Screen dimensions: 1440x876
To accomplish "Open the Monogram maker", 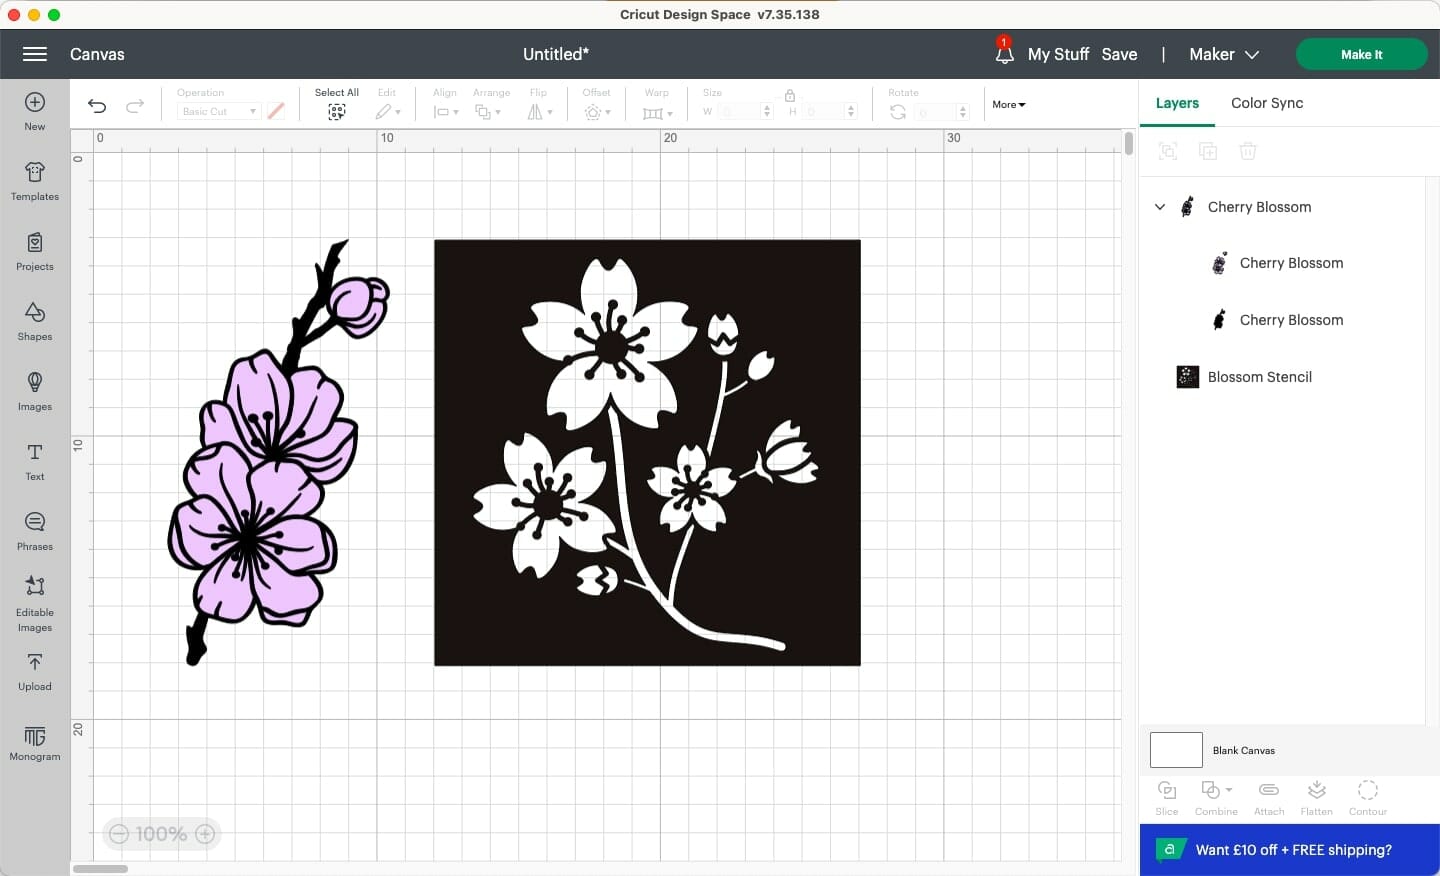I will pyautogui.click(x=34, y=742).
